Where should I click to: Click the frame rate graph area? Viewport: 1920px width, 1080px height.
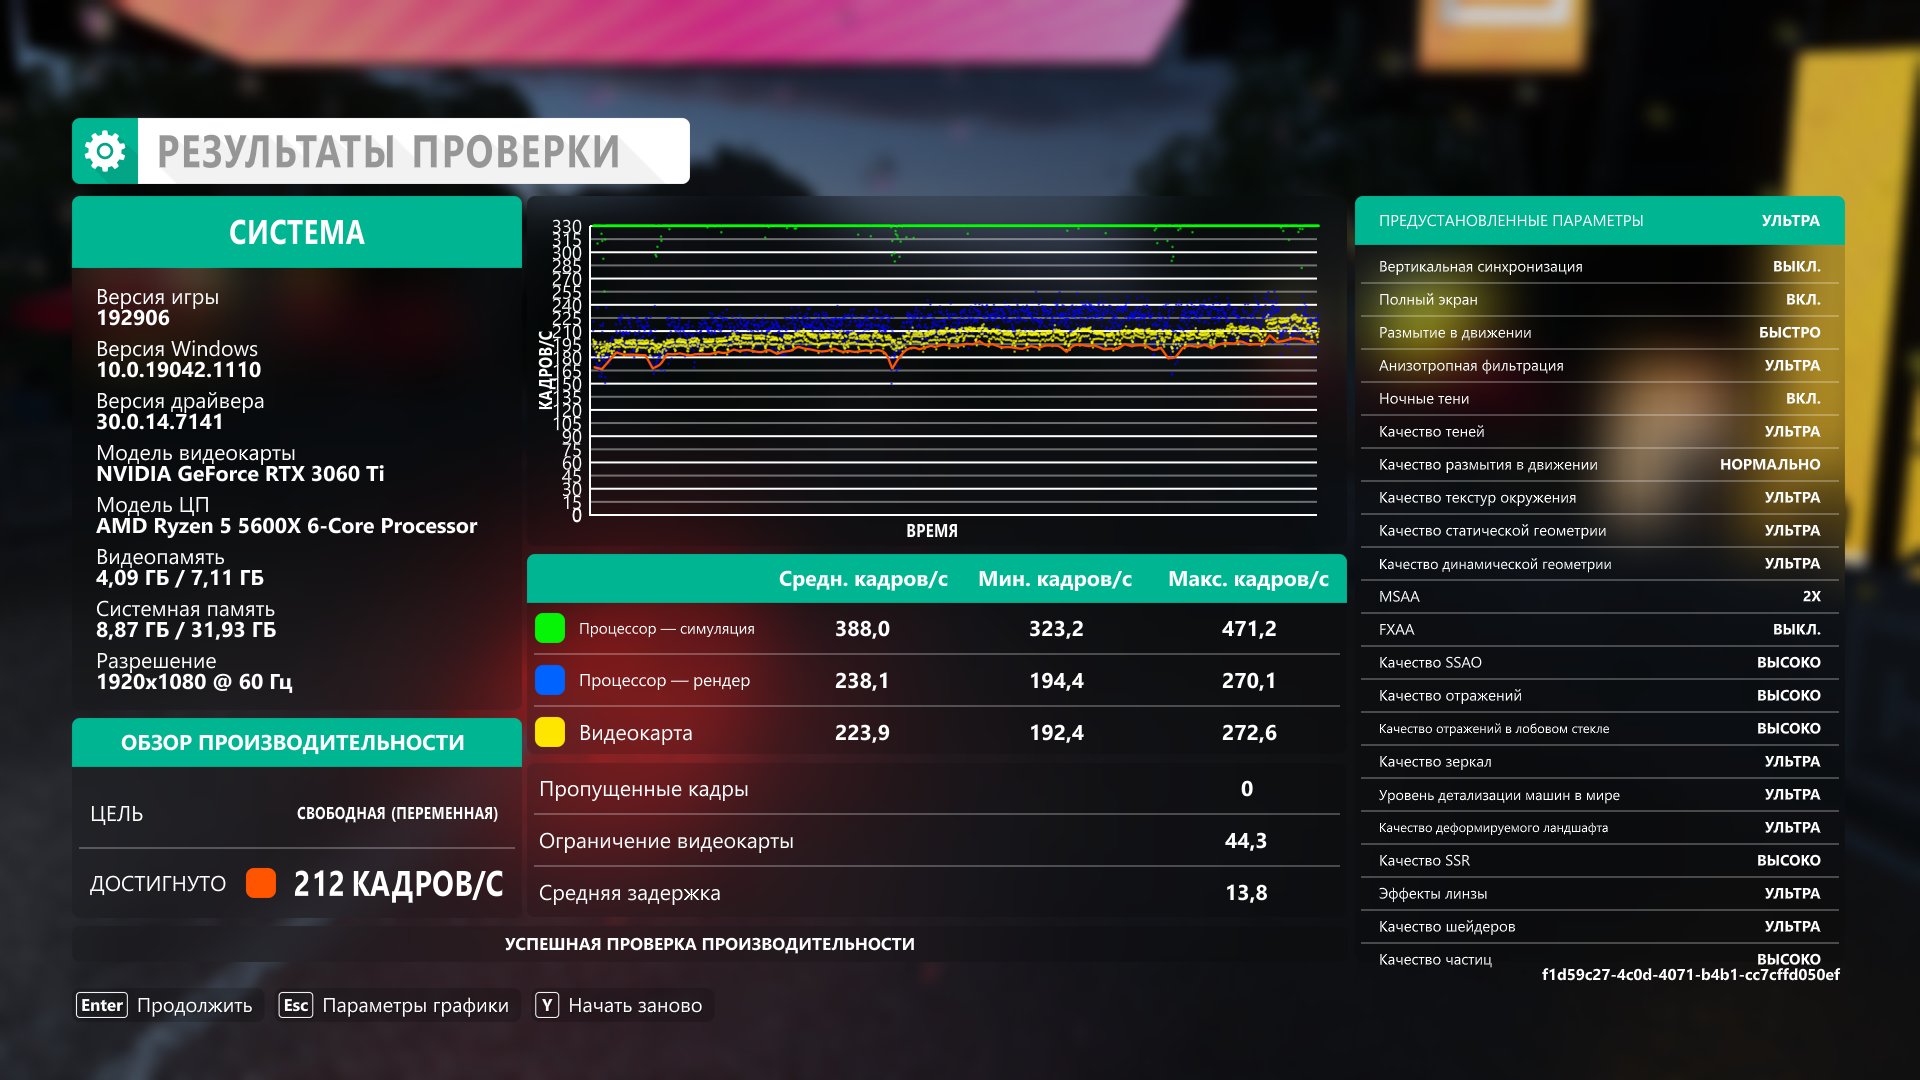pyautogui.click(x=953, y=370)
